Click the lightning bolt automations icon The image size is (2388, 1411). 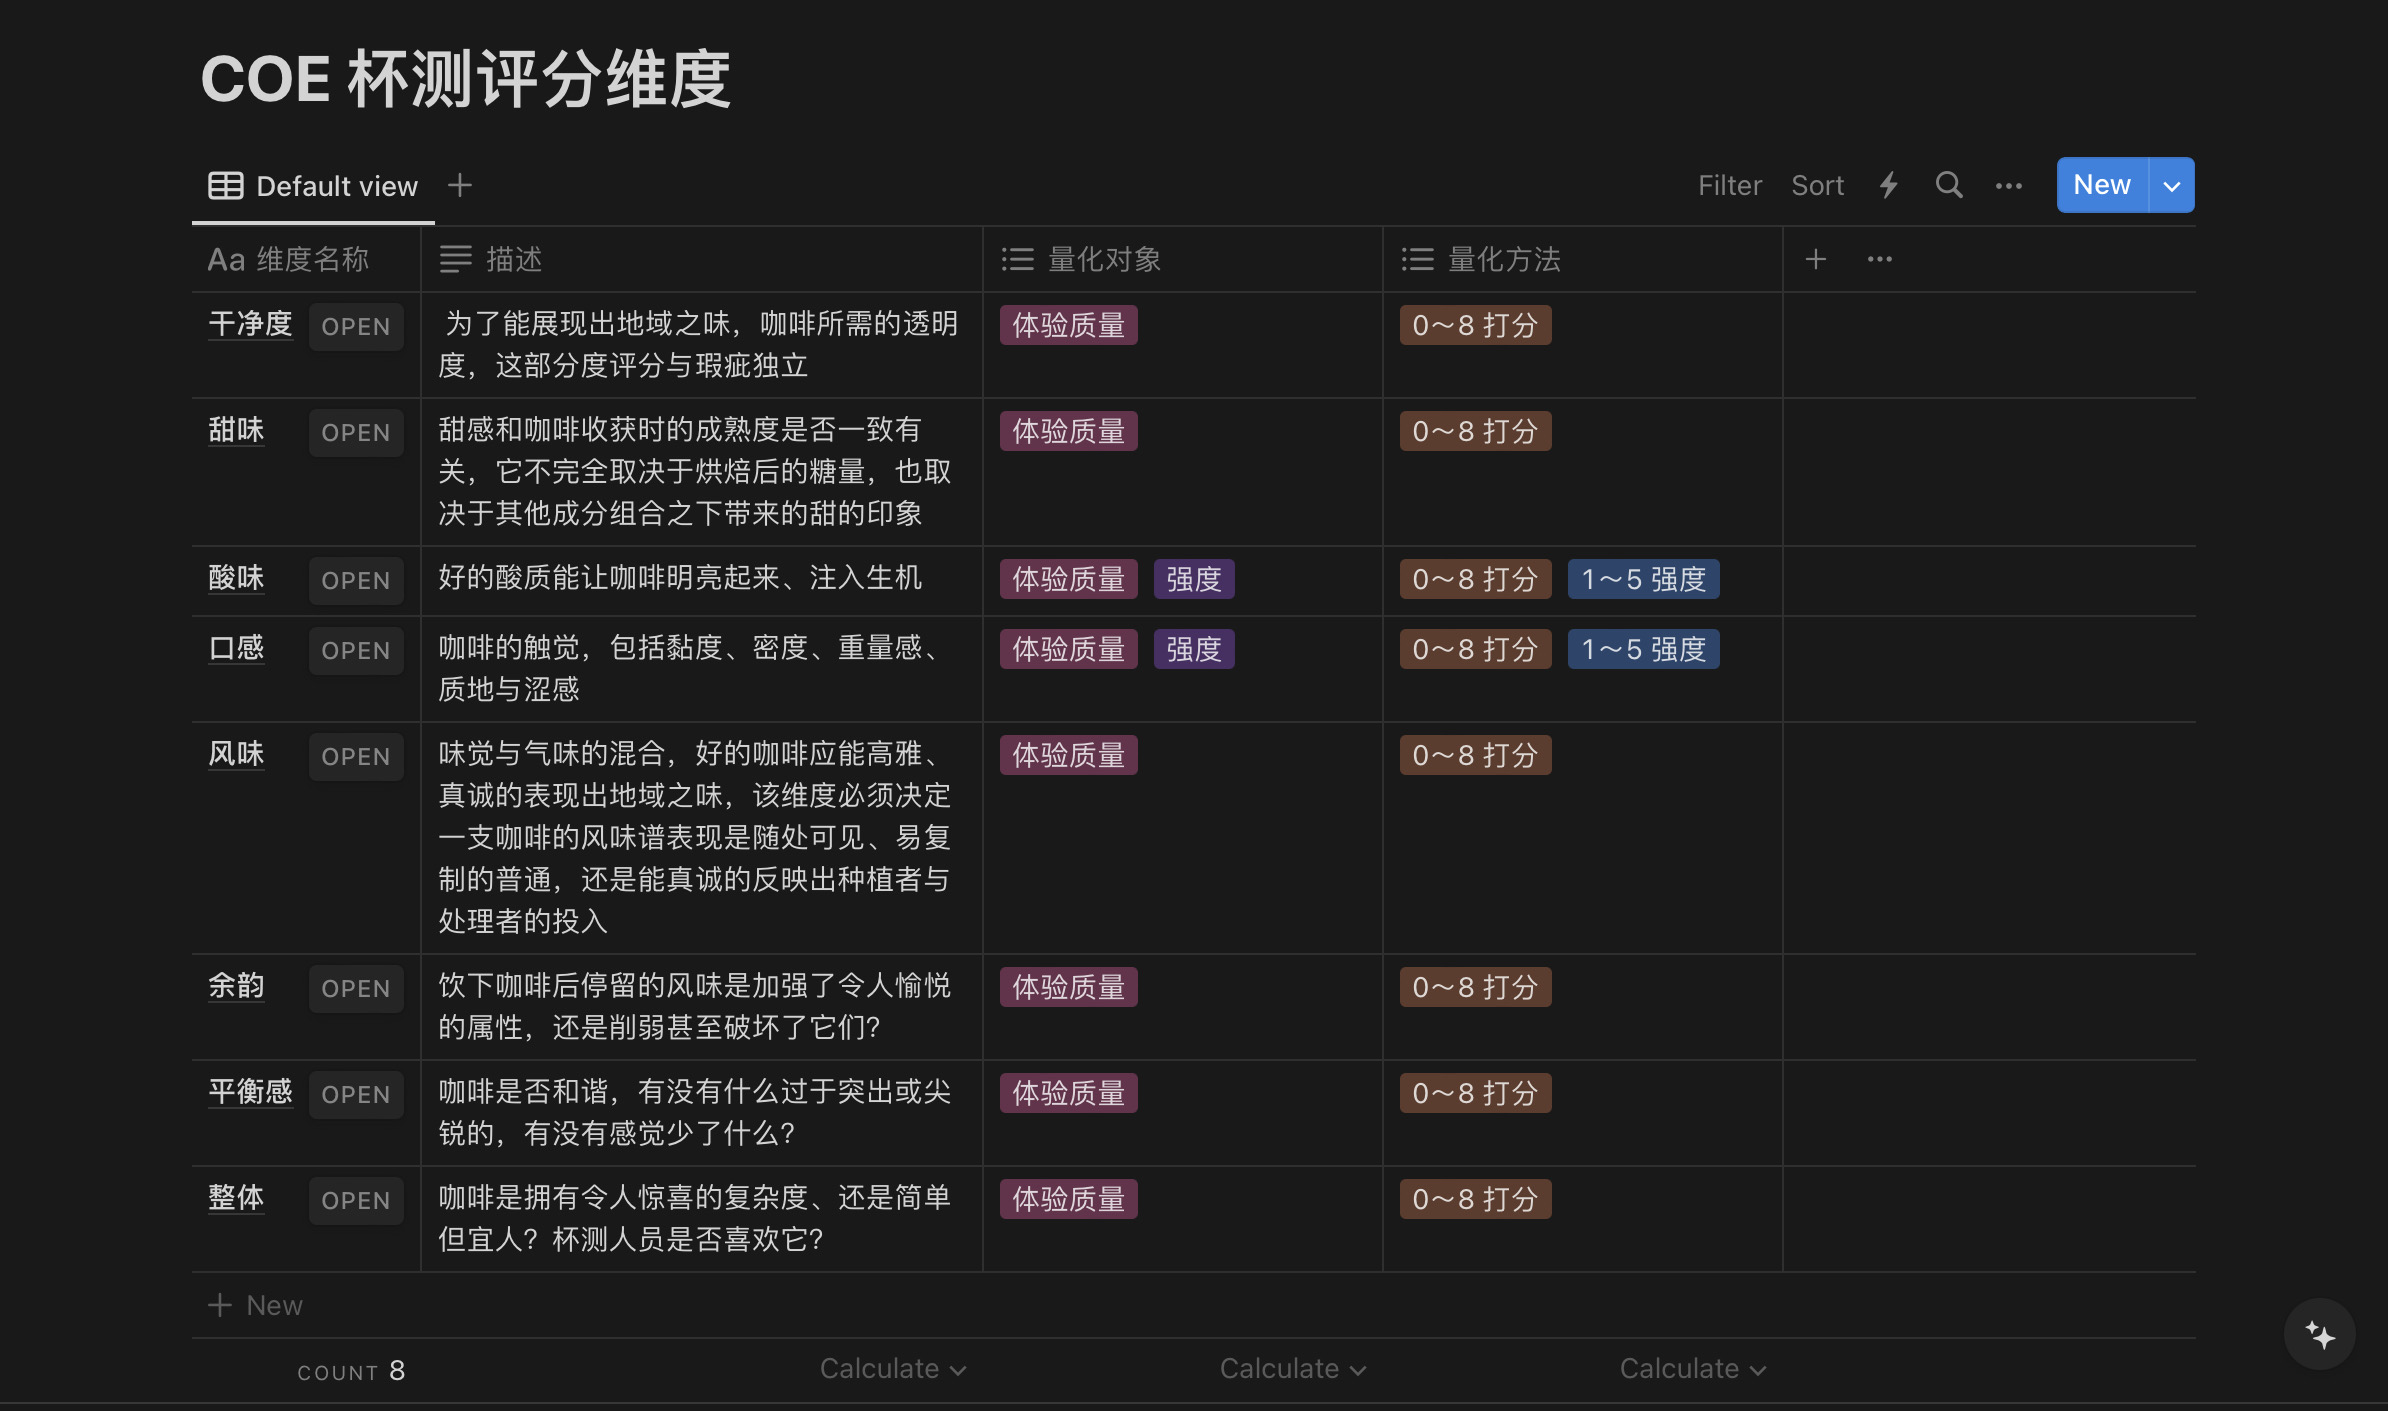click(1888, 185)
